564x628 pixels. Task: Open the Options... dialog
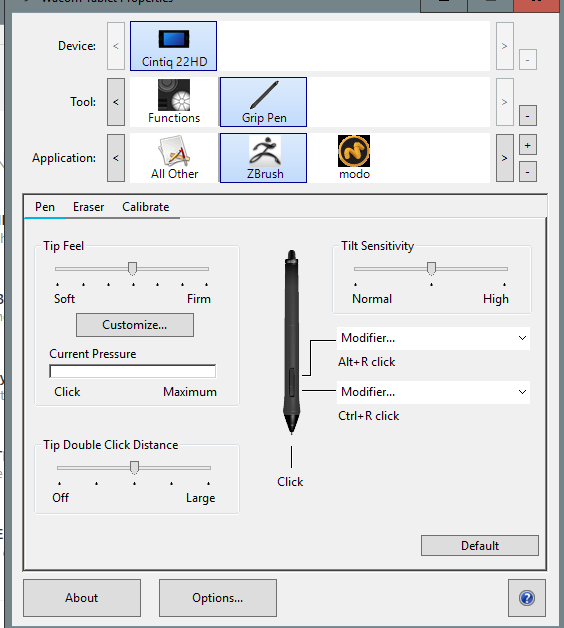tap(218, 598)
